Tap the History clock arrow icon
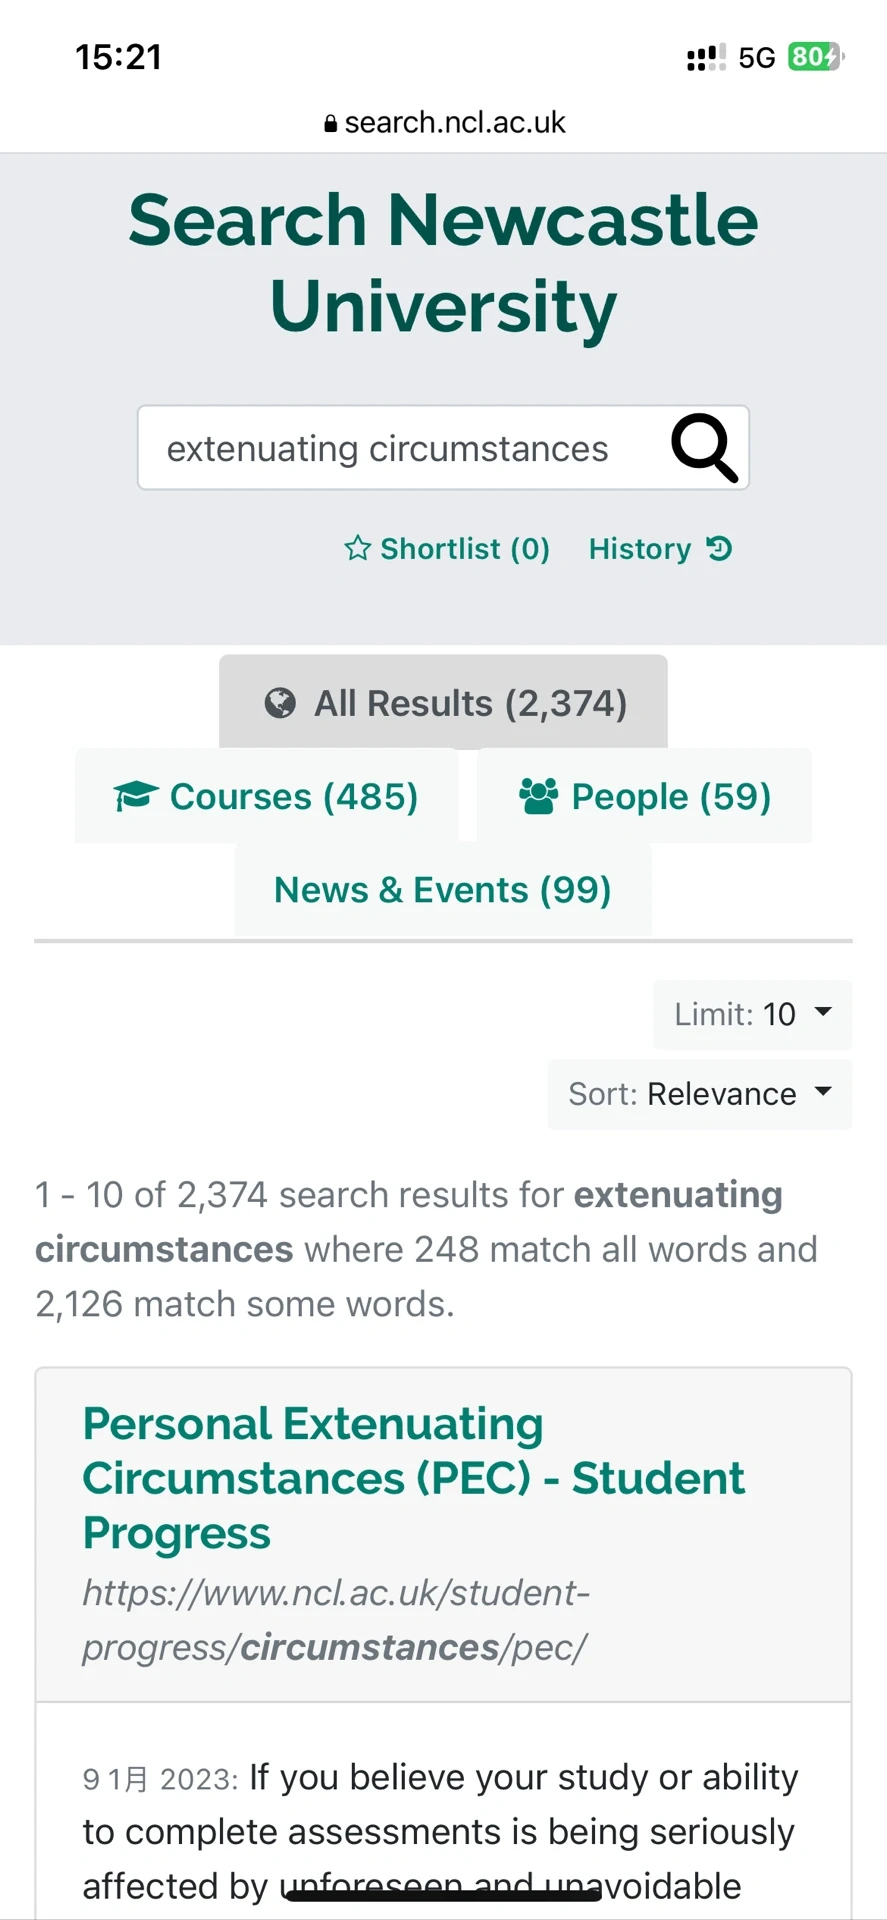The height and width of the screenshot is (1920, 887). (719, 548)
